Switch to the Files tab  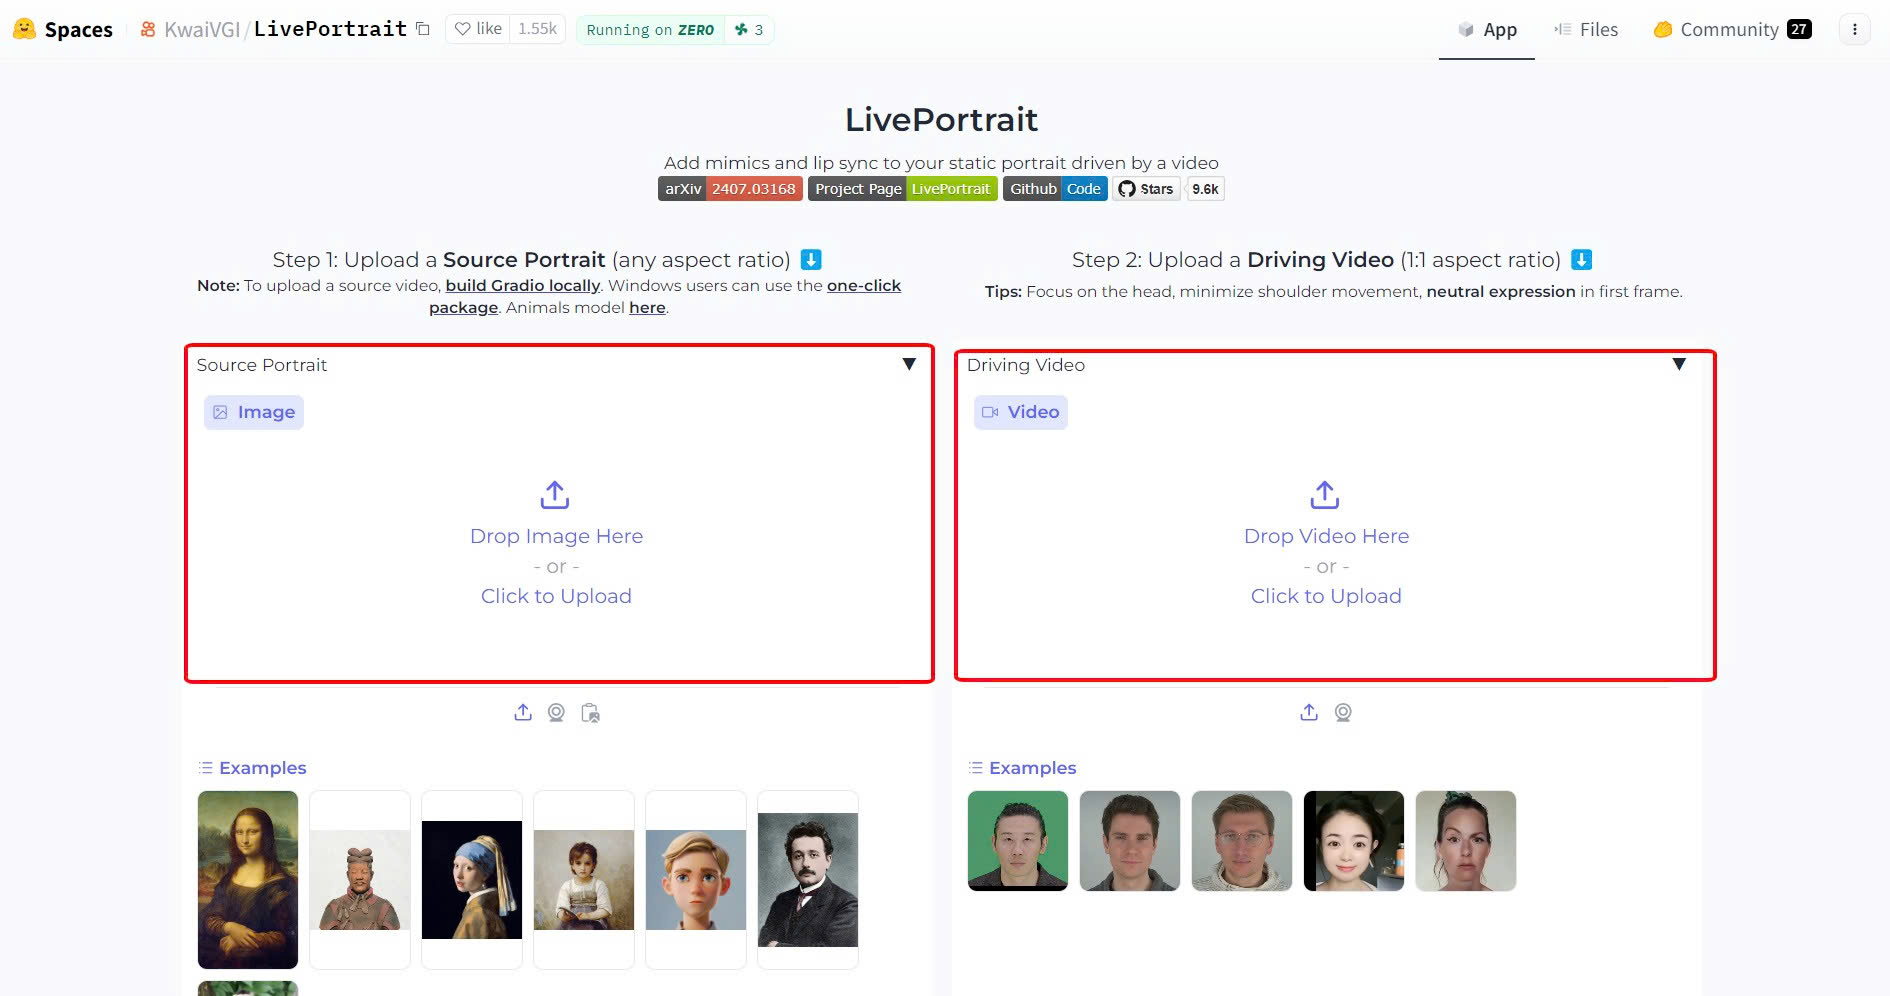point(1586,30)
